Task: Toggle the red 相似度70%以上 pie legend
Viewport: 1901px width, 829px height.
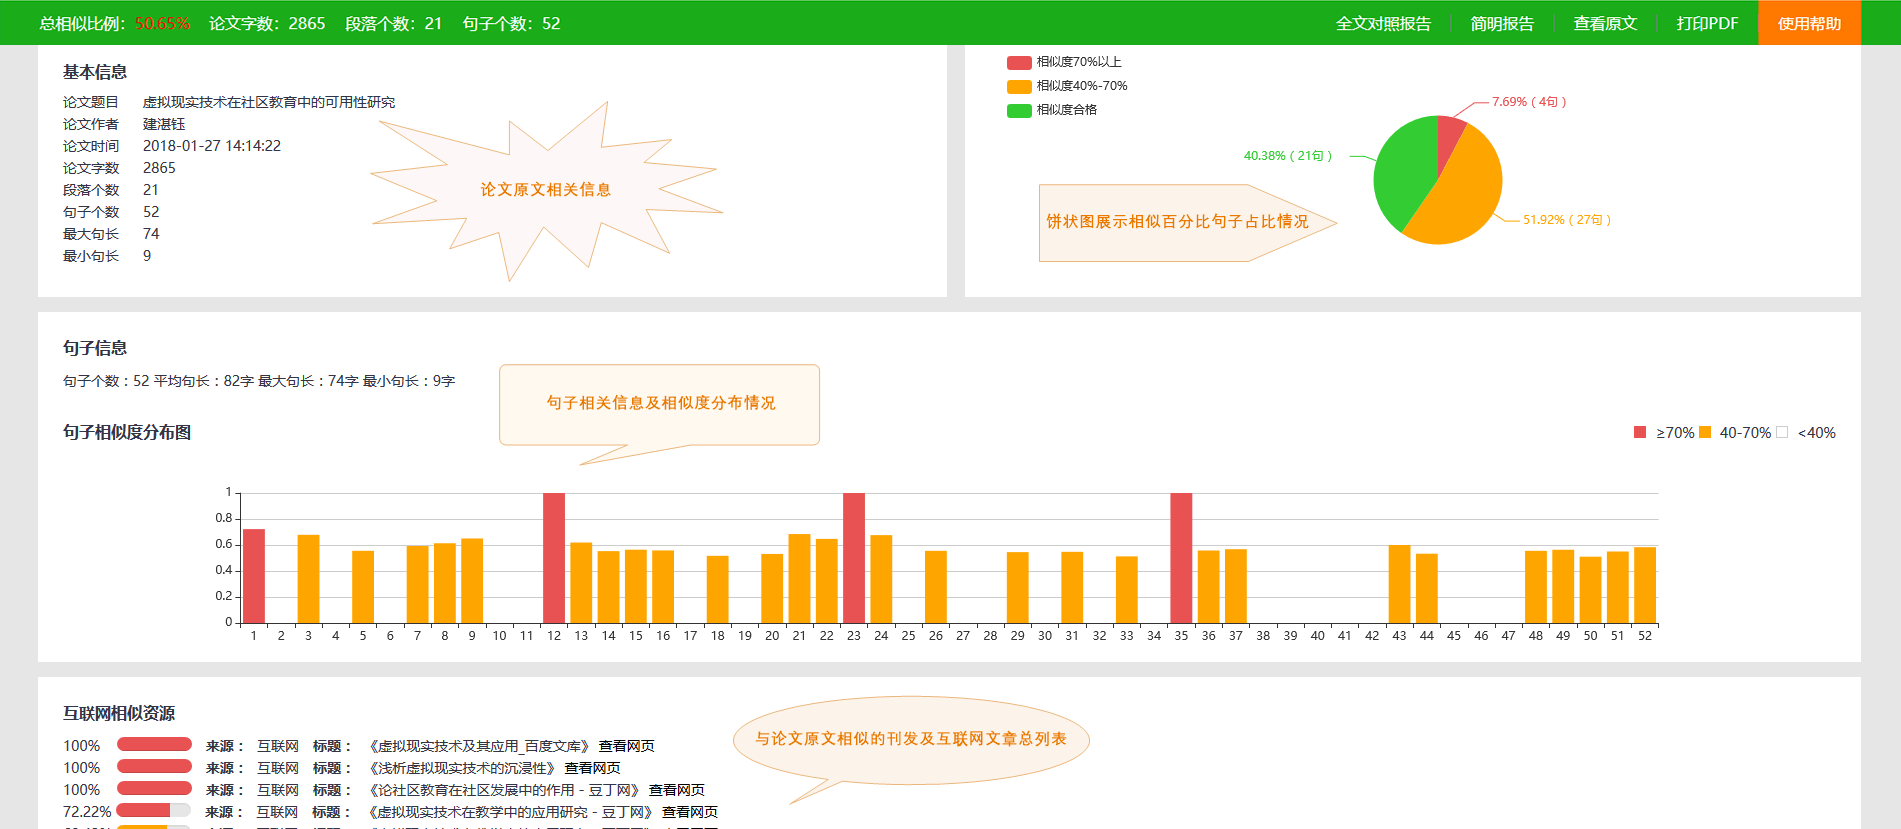Action: 1019,62
